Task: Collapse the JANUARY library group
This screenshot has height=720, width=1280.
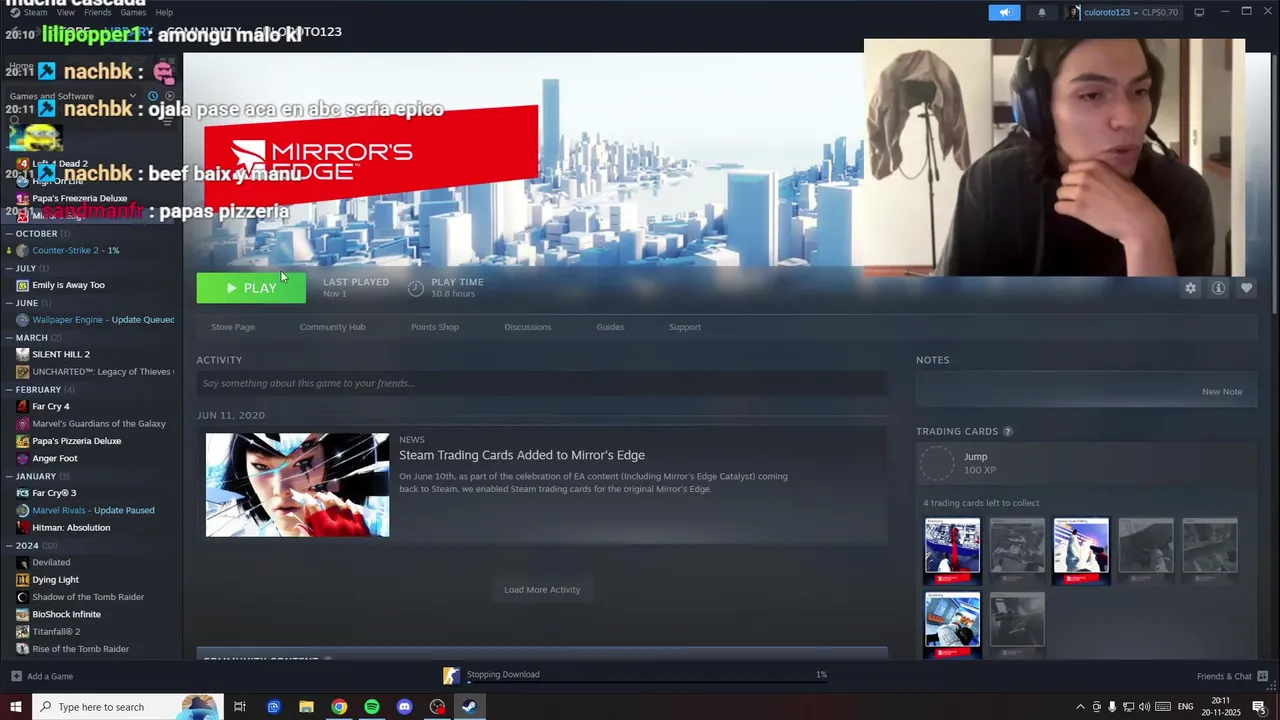Action: [9, 476]
